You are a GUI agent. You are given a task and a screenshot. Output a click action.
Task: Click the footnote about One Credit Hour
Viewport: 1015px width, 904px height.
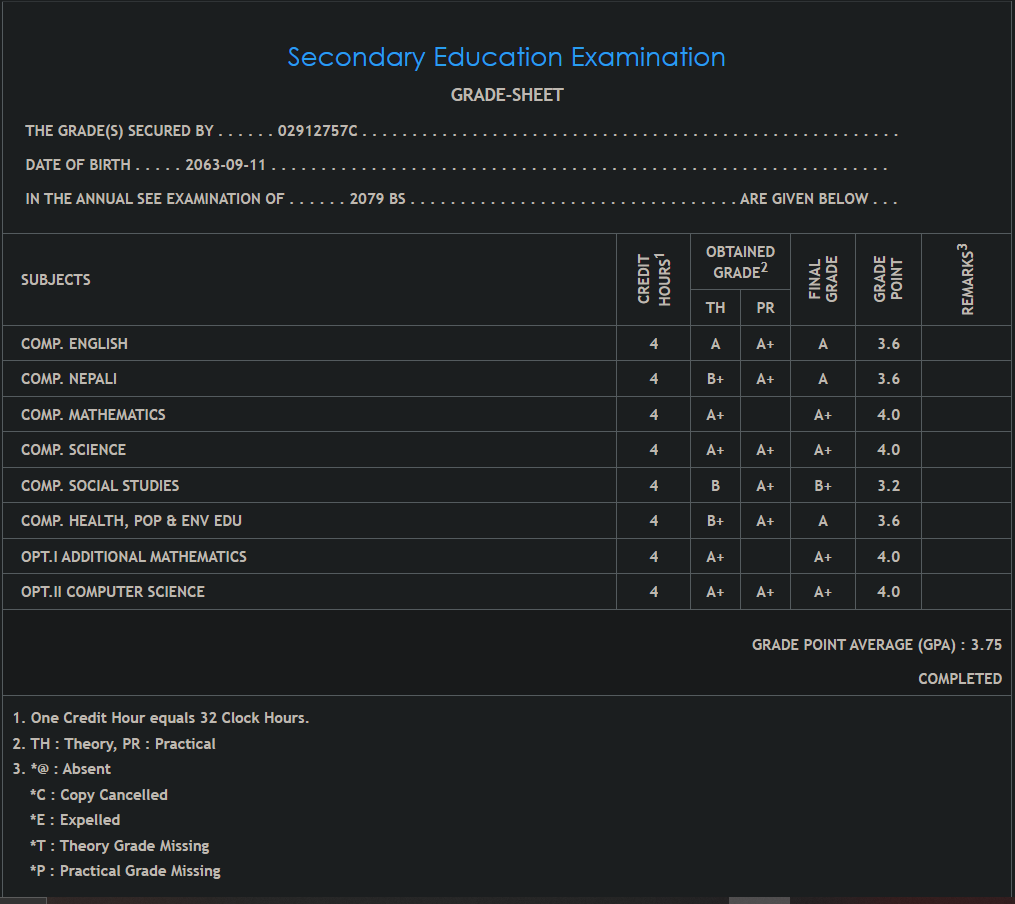[161, 718]
